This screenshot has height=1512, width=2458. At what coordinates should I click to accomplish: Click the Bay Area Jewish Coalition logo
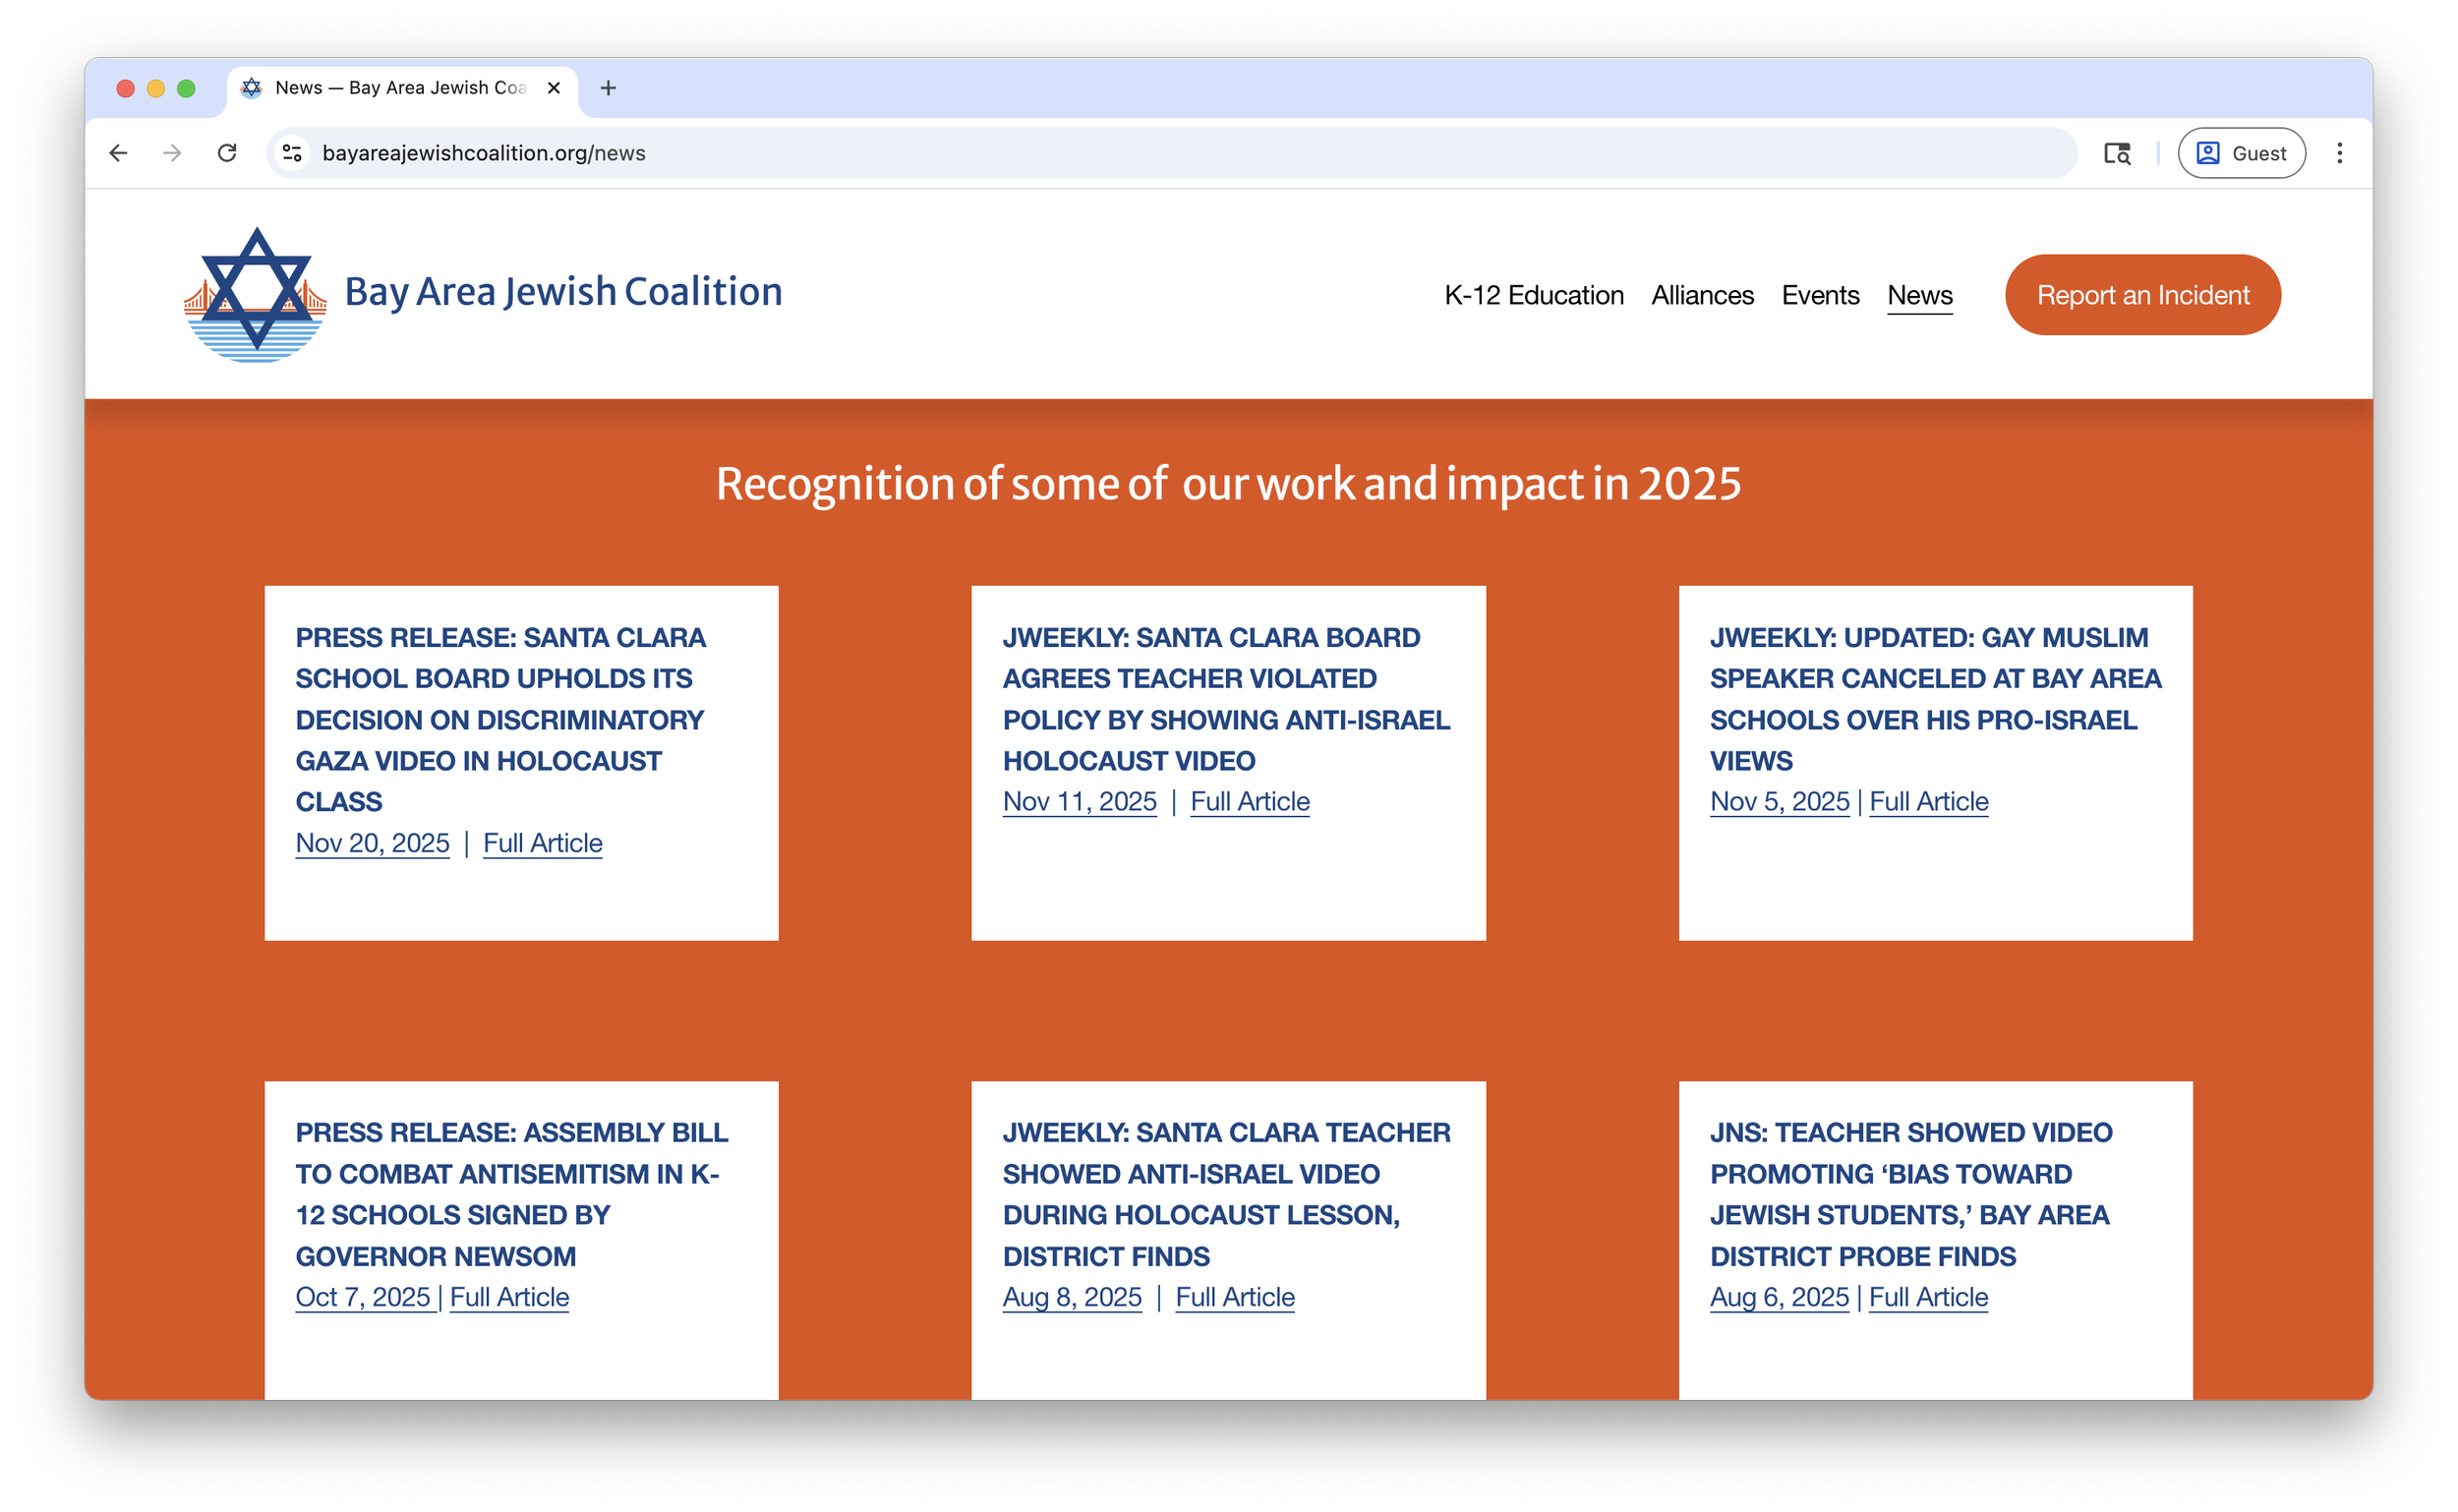point(256,294)
